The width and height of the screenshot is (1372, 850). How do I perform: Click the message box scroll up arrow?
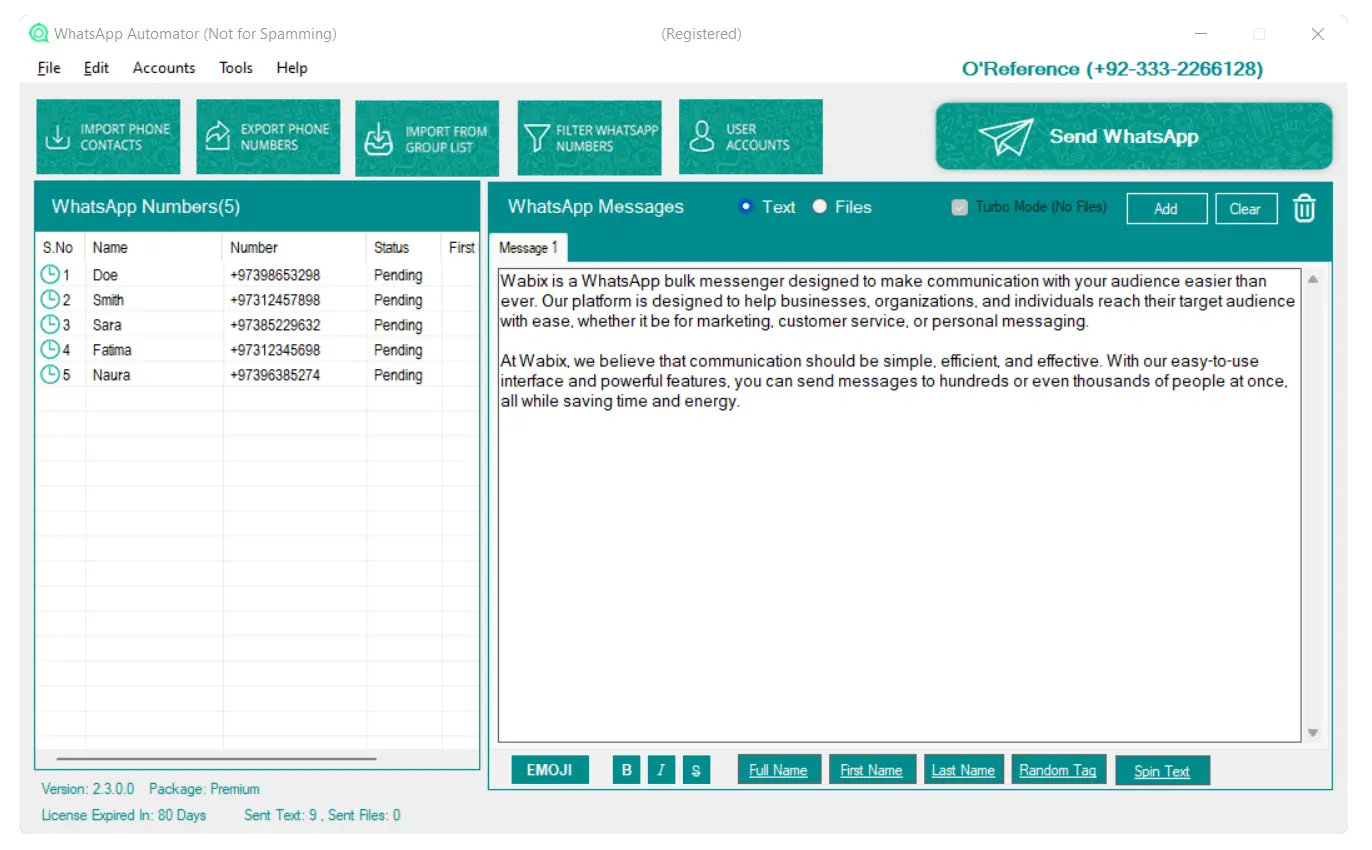[x=1313, y=279]
